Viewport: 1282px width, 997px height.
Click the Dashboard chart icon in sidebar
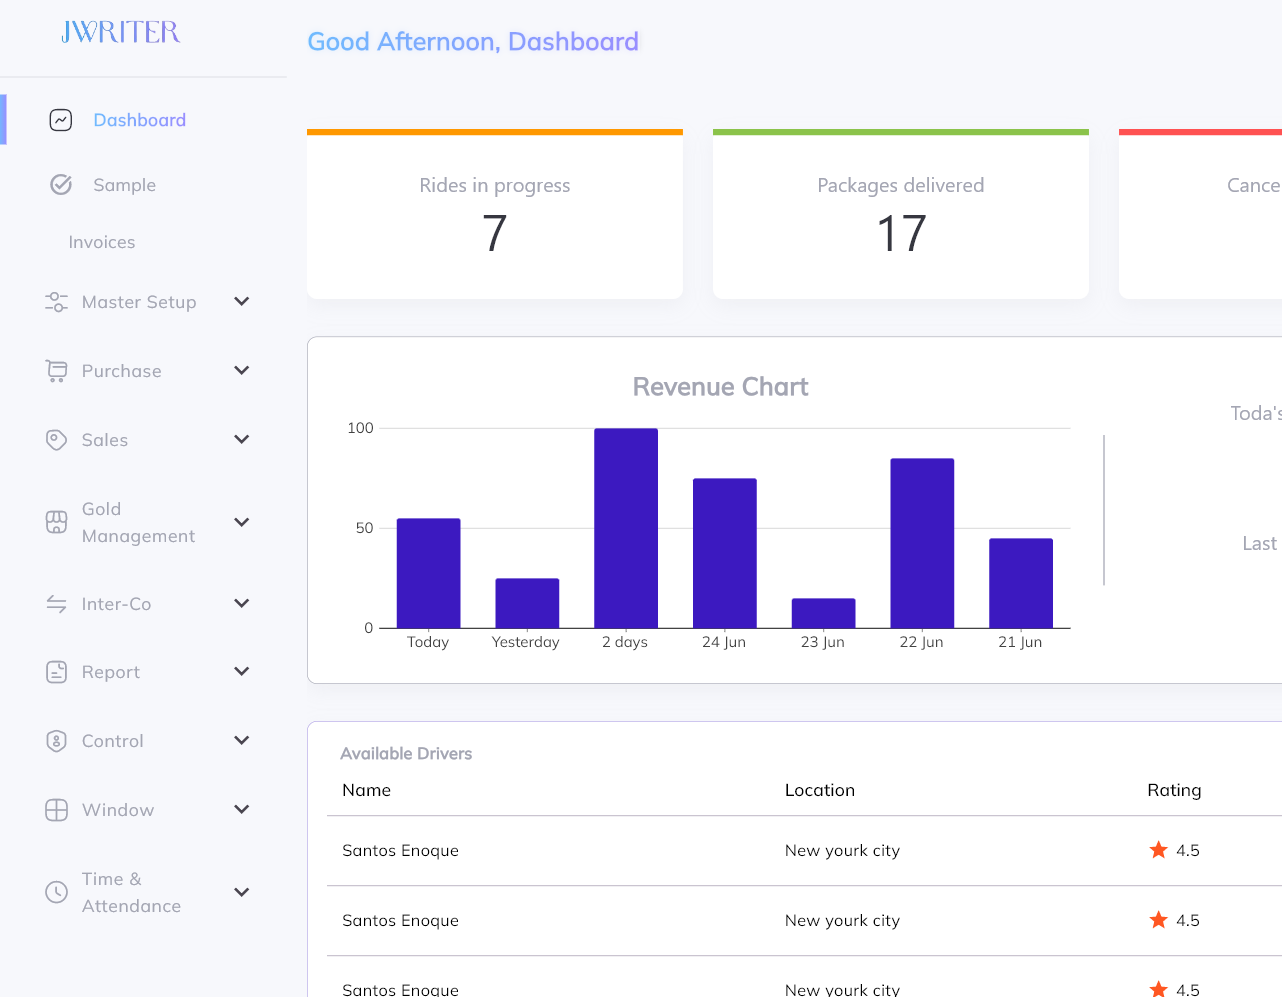point(61,120)
